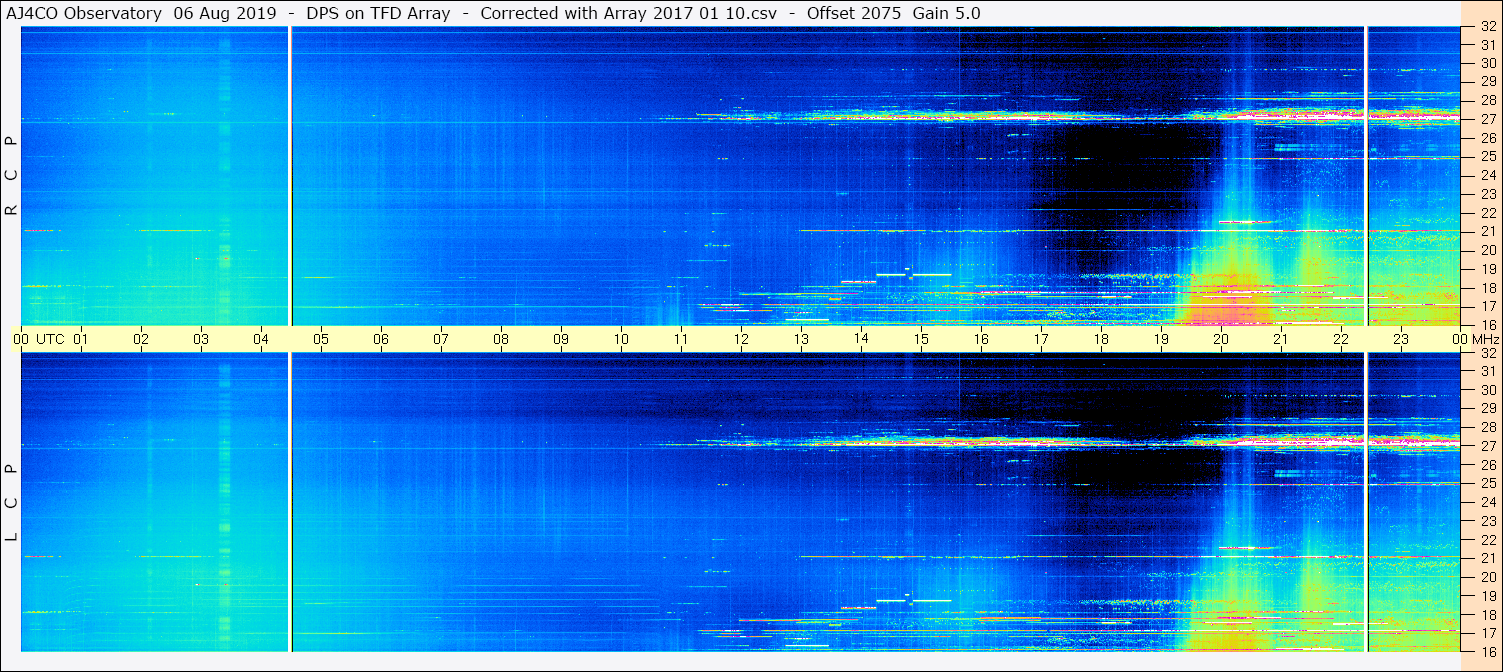
Task: Choose the 15 hour mark on time axis
Action: (921, 339)
